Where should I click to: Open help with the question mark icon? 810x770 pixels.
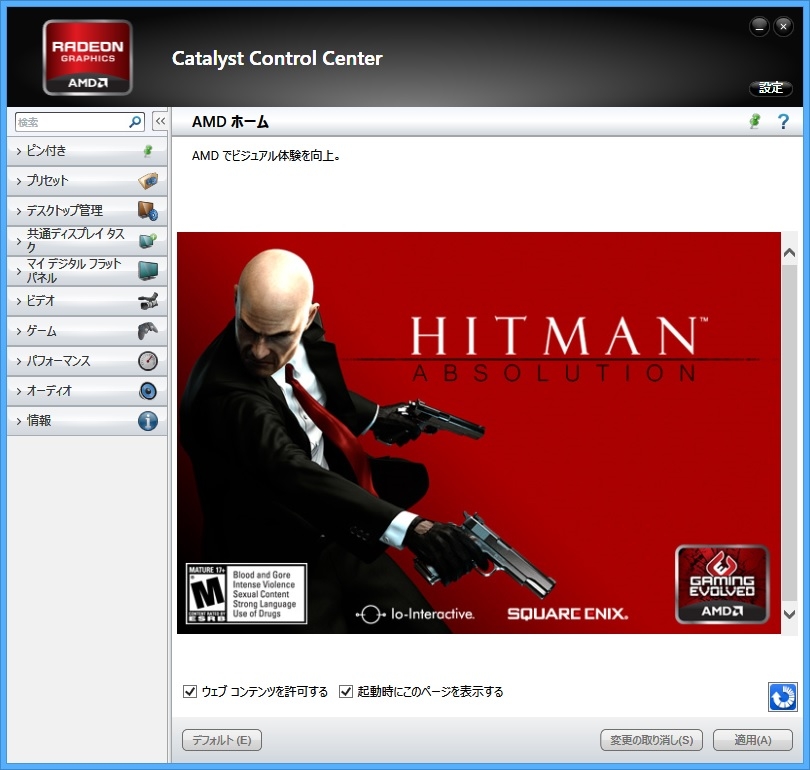[x=783, y=122]
